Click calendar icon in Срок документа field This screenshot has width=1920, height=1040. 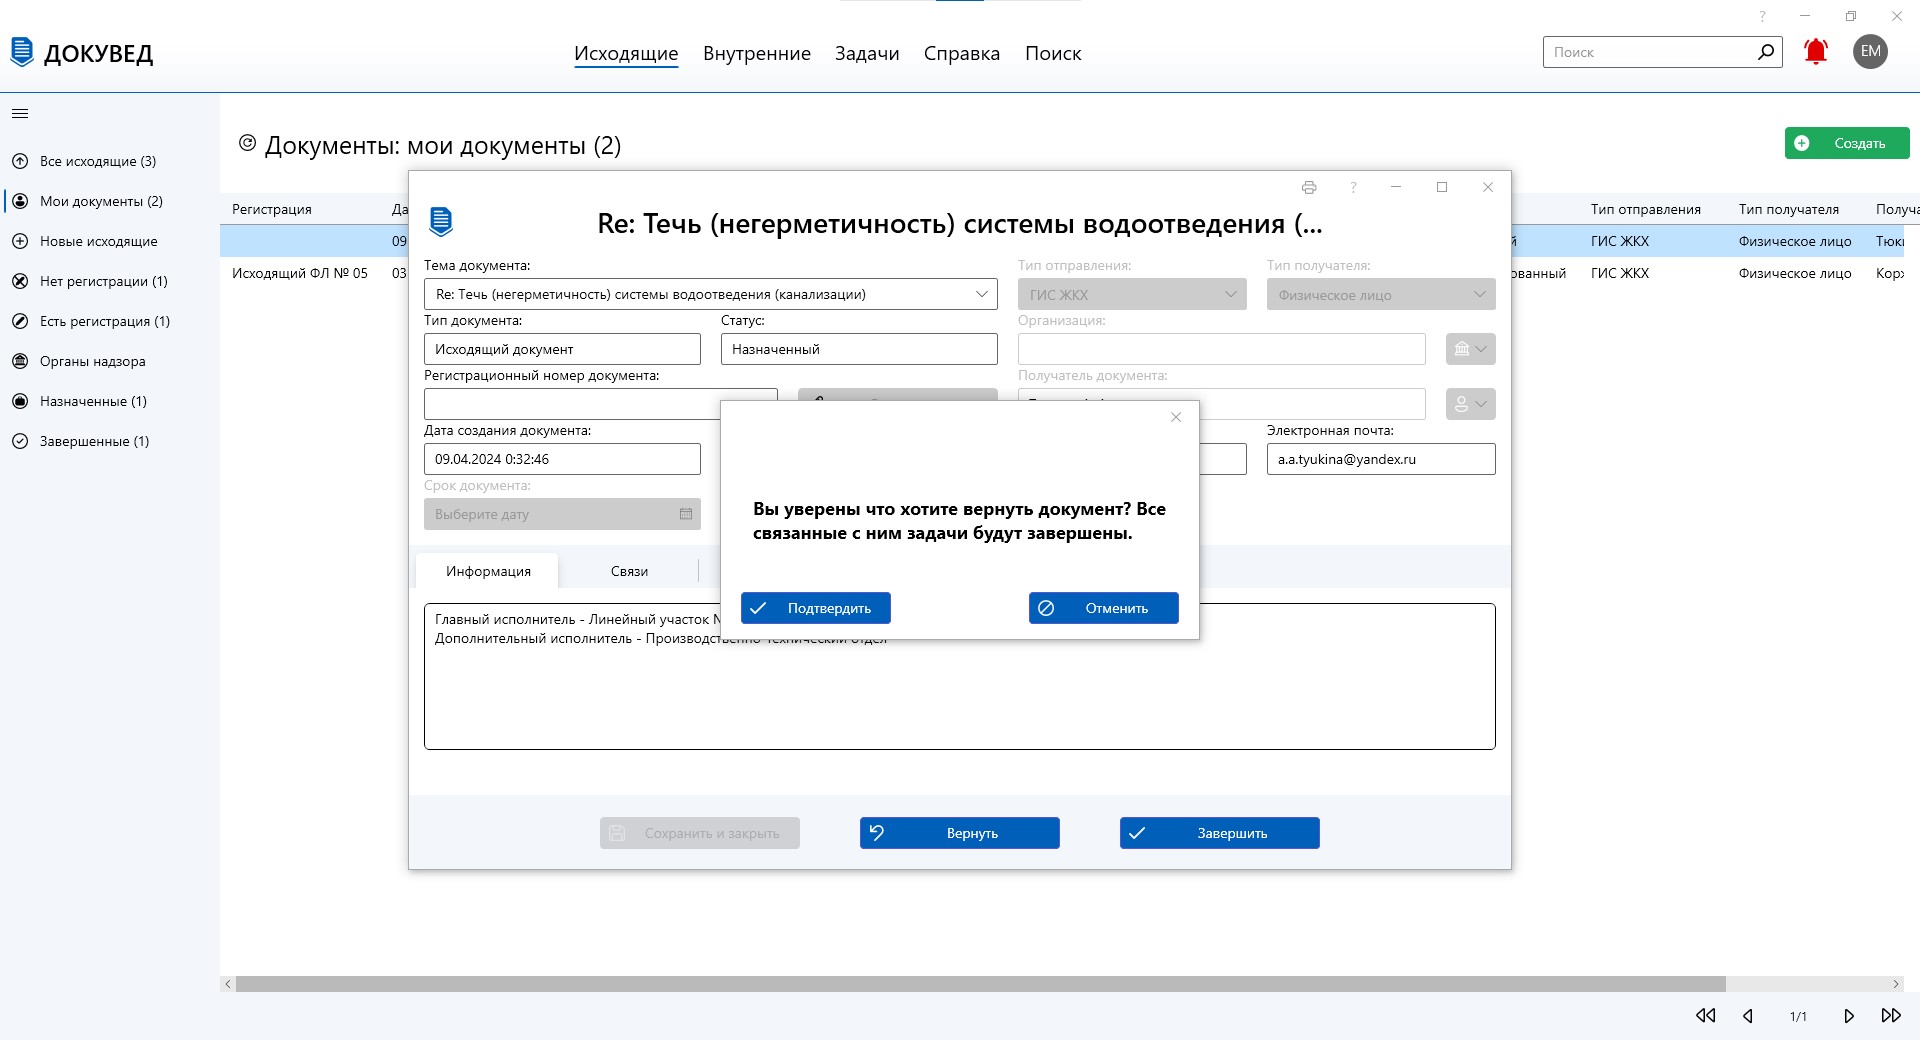click(x=686, y=514)
